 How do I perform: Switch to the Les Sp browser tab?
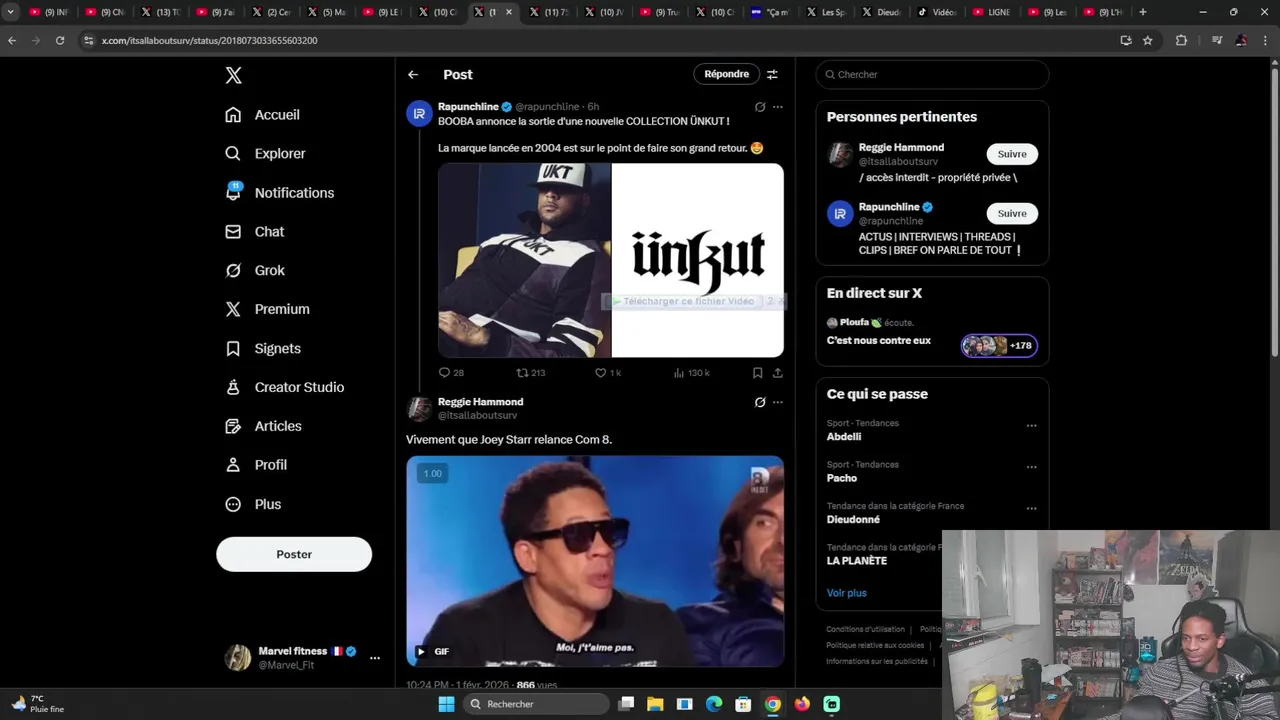(825, 12)
